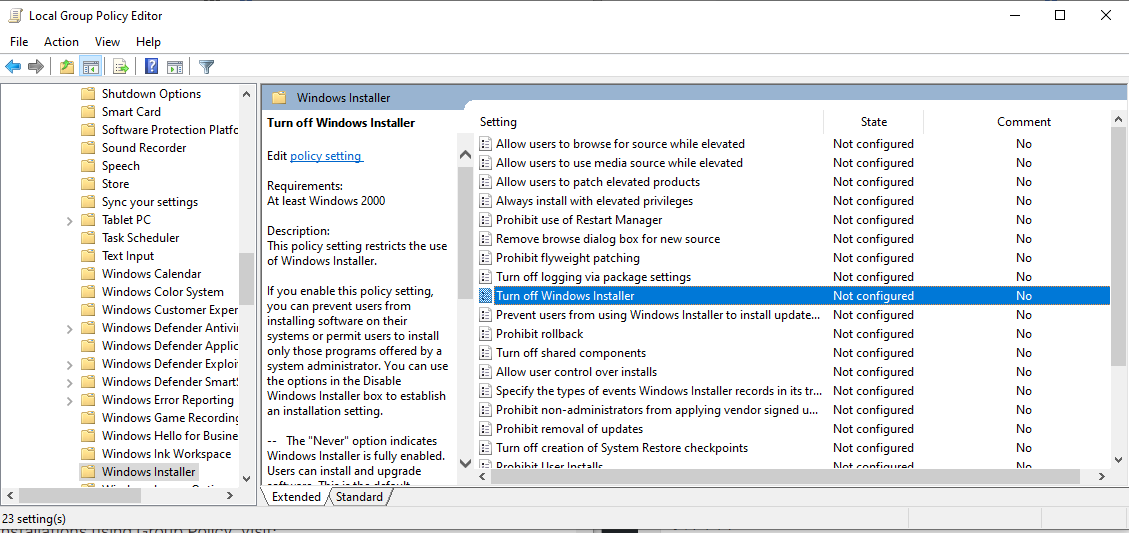Click policy icon beside Prohibit use of Restart Manager
The width and height of the screenshot is (1129, 533).
coord(486,220)
